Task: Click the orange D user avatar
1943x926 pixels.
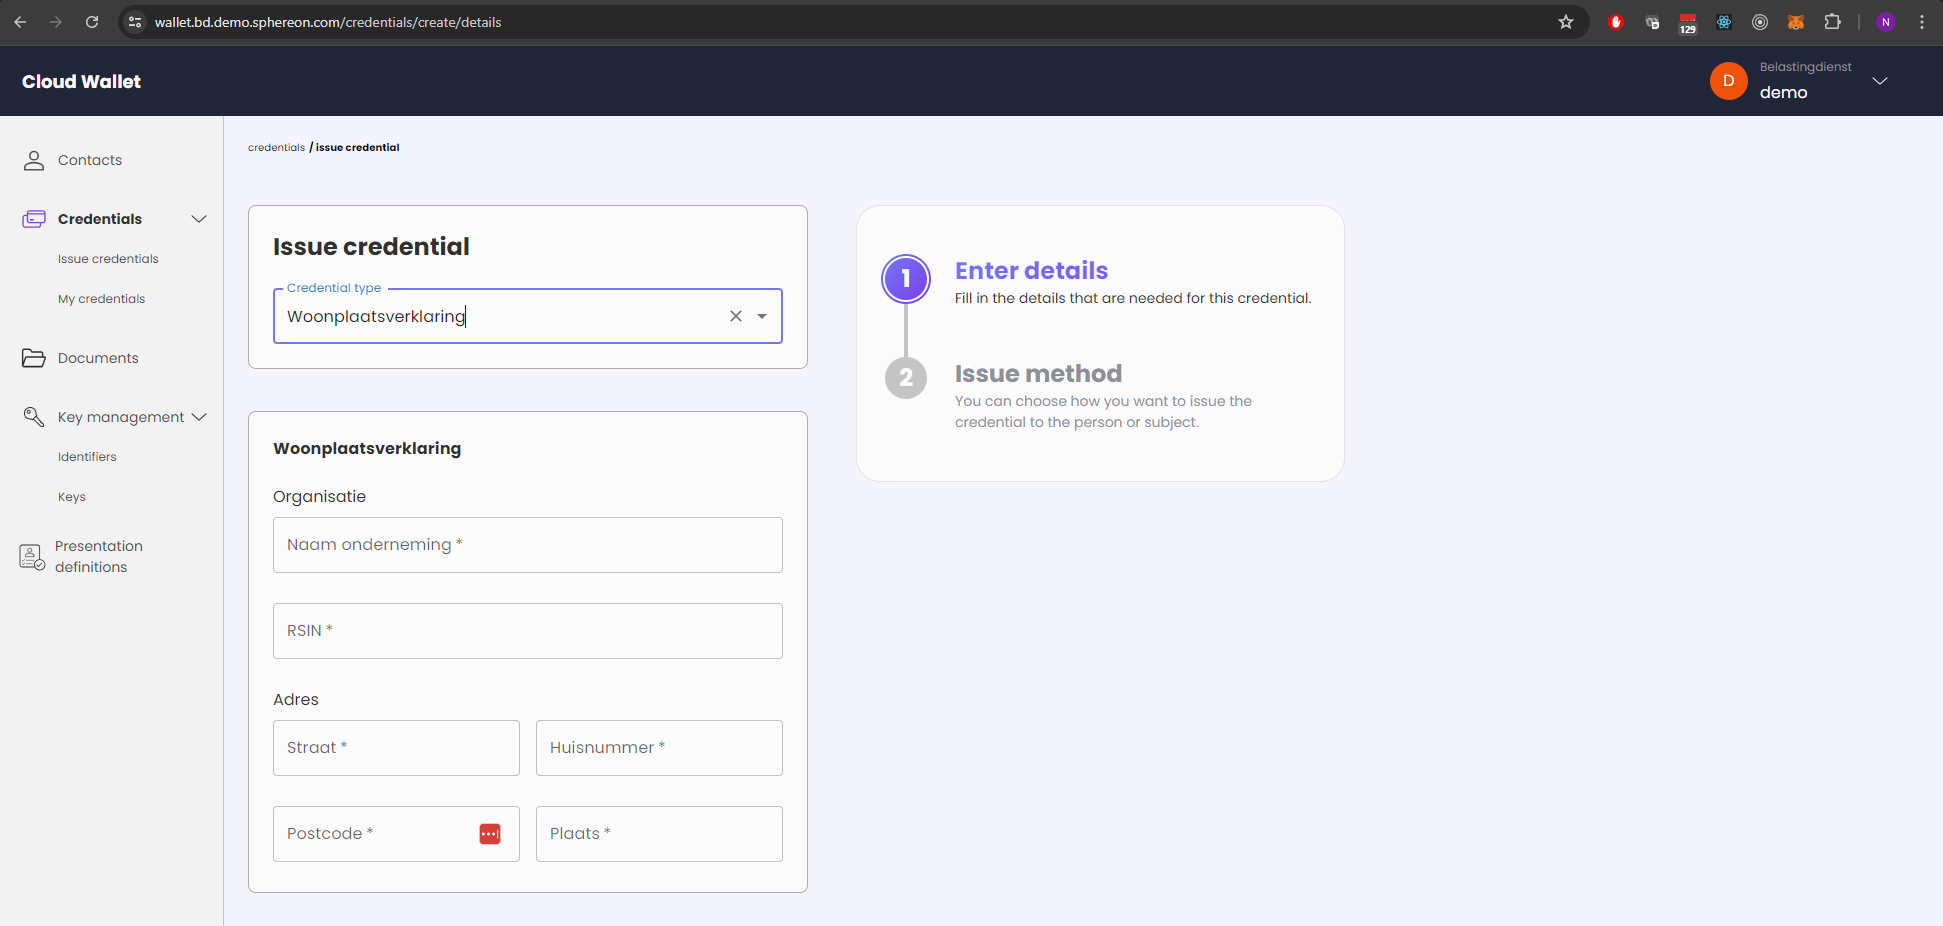Action: point(1729,81)
